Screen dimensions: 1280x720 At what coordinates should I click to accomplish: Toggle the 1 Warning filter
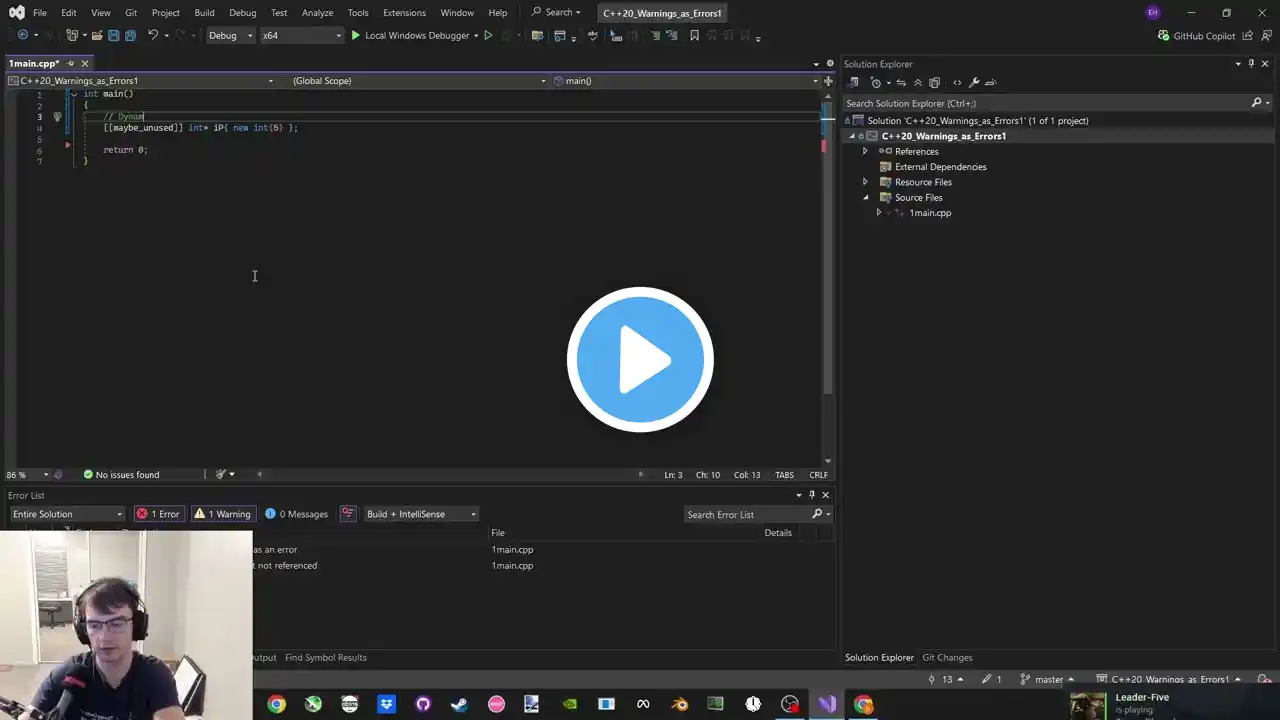[222, 514]
